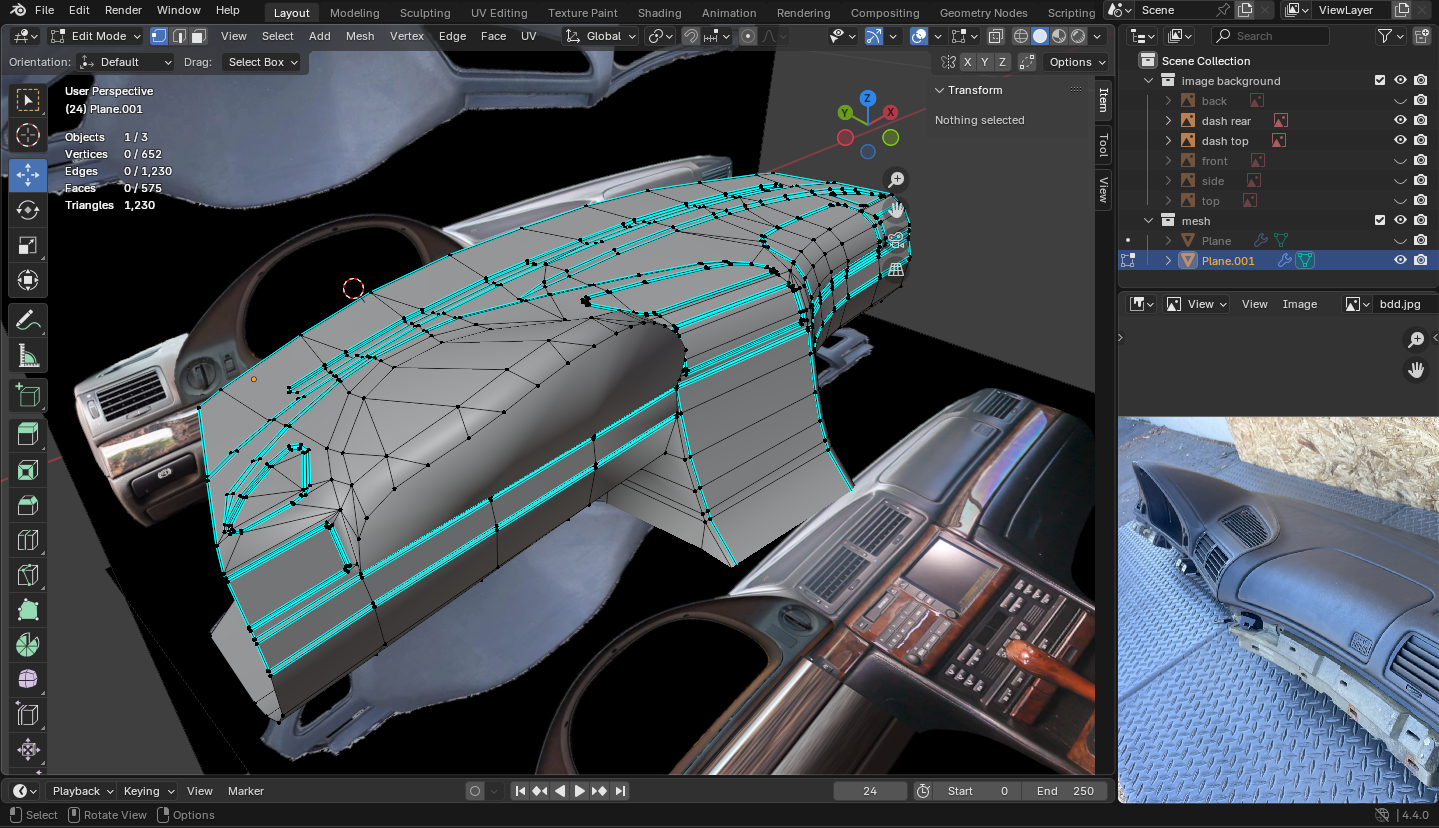Select the Scale tool
This screenshot has width=1439, height=828.
28,245
